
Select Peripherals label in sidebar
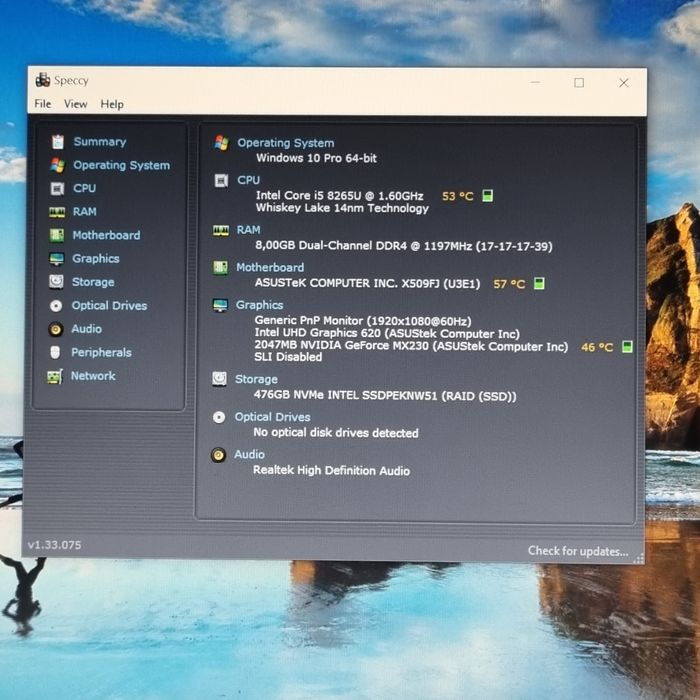tap(101, 352)
